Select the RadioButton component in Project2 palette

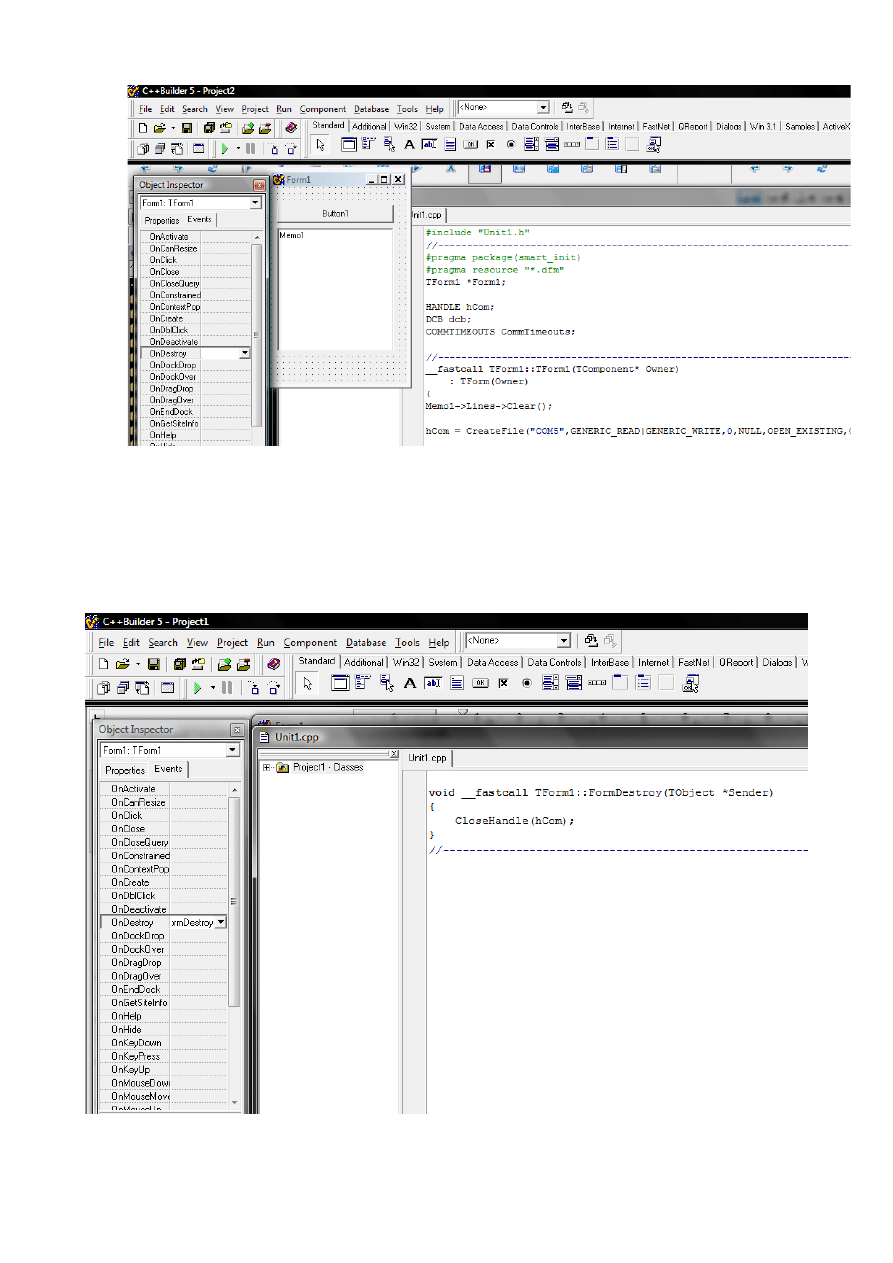tap(510, 145)
